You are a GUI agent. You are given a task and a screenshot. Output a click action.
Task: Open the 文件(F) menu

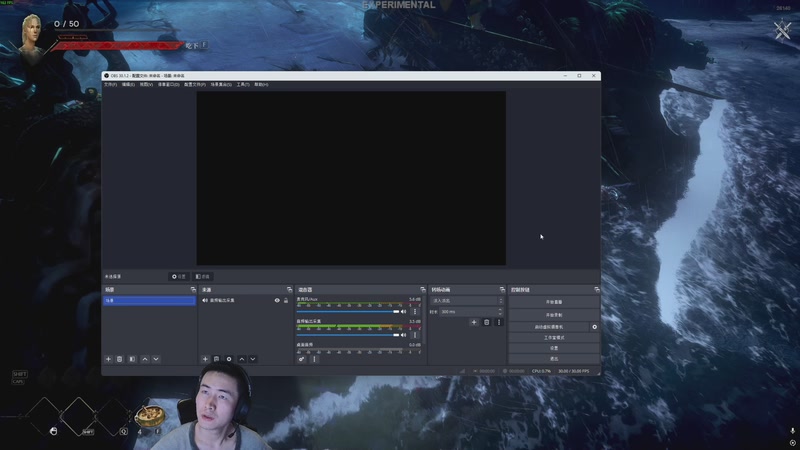point(110,85)
